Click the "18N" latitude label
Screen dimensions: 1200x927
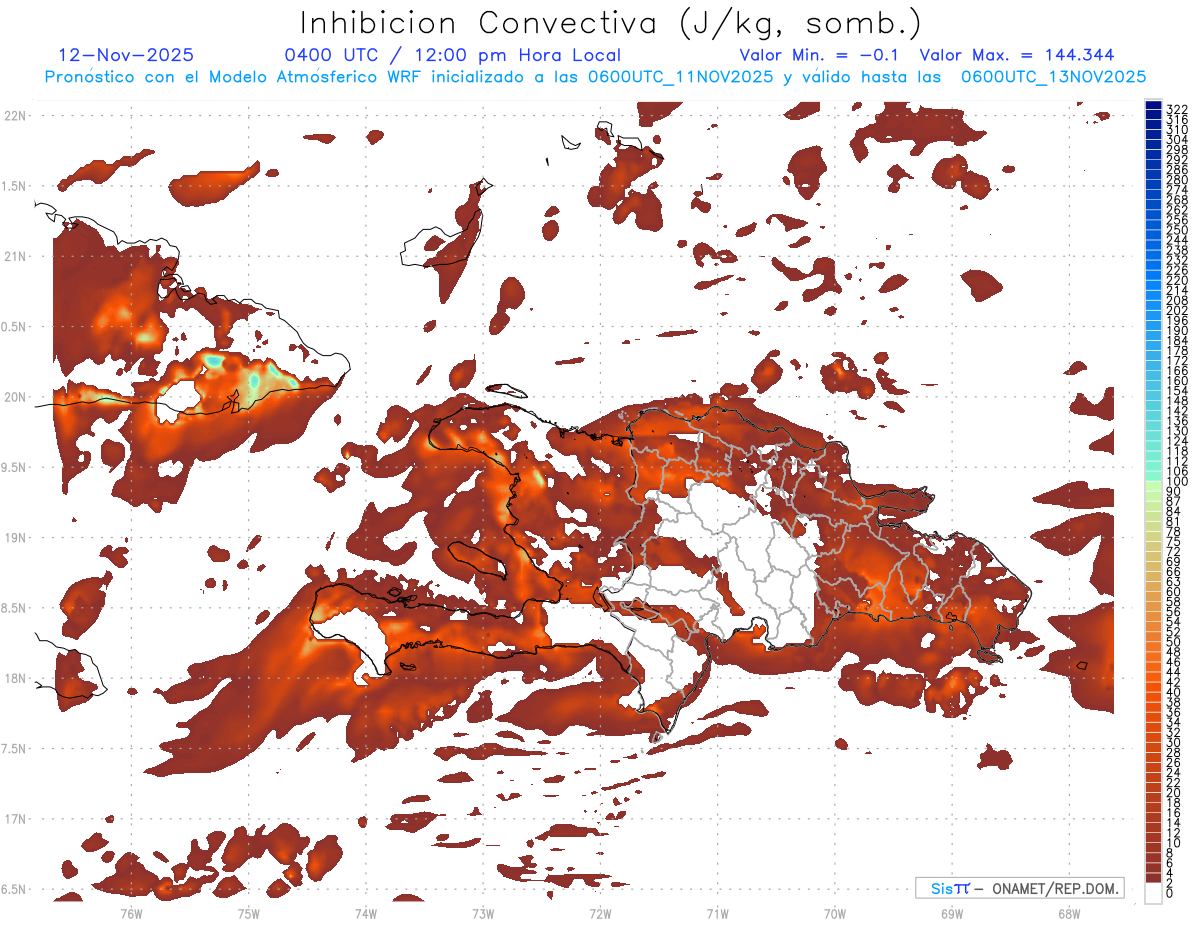[15, 678]
